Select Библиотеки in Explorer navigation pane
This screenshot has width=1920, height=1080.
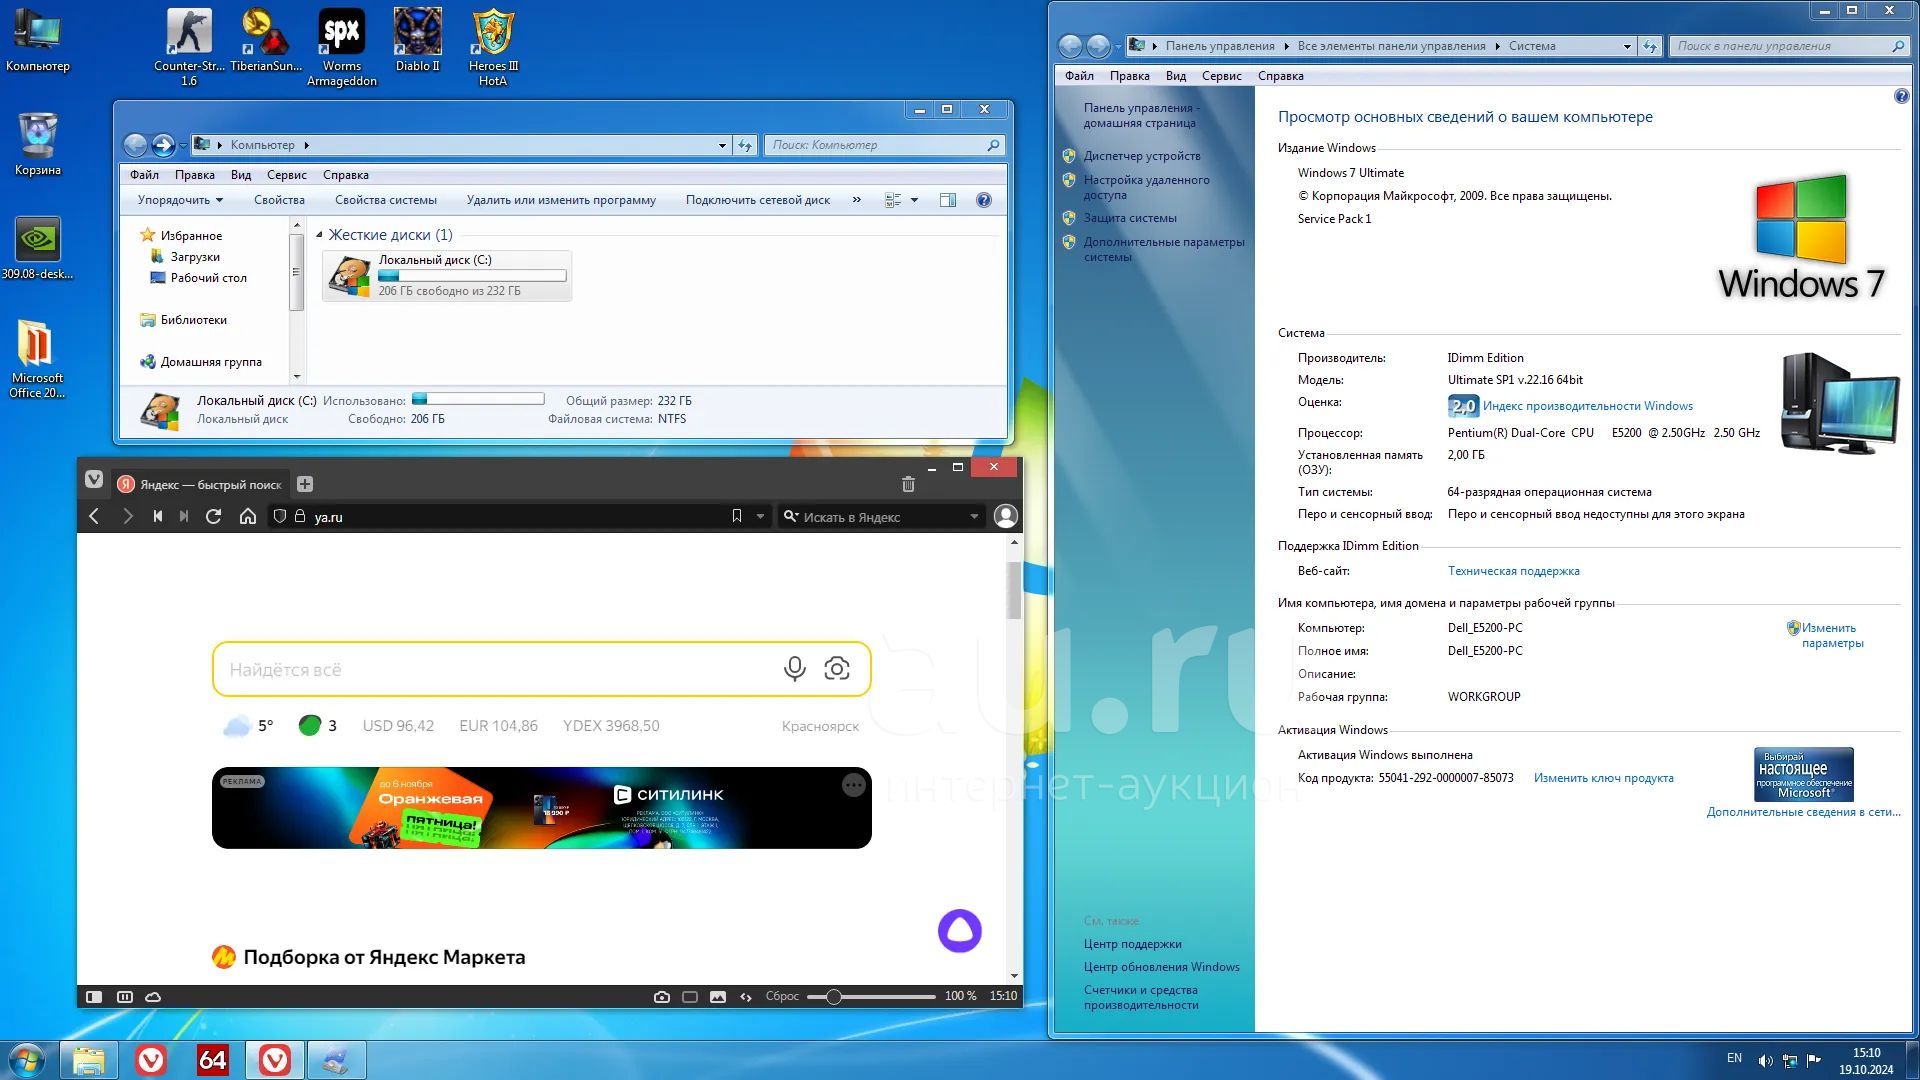pos(194,320)
